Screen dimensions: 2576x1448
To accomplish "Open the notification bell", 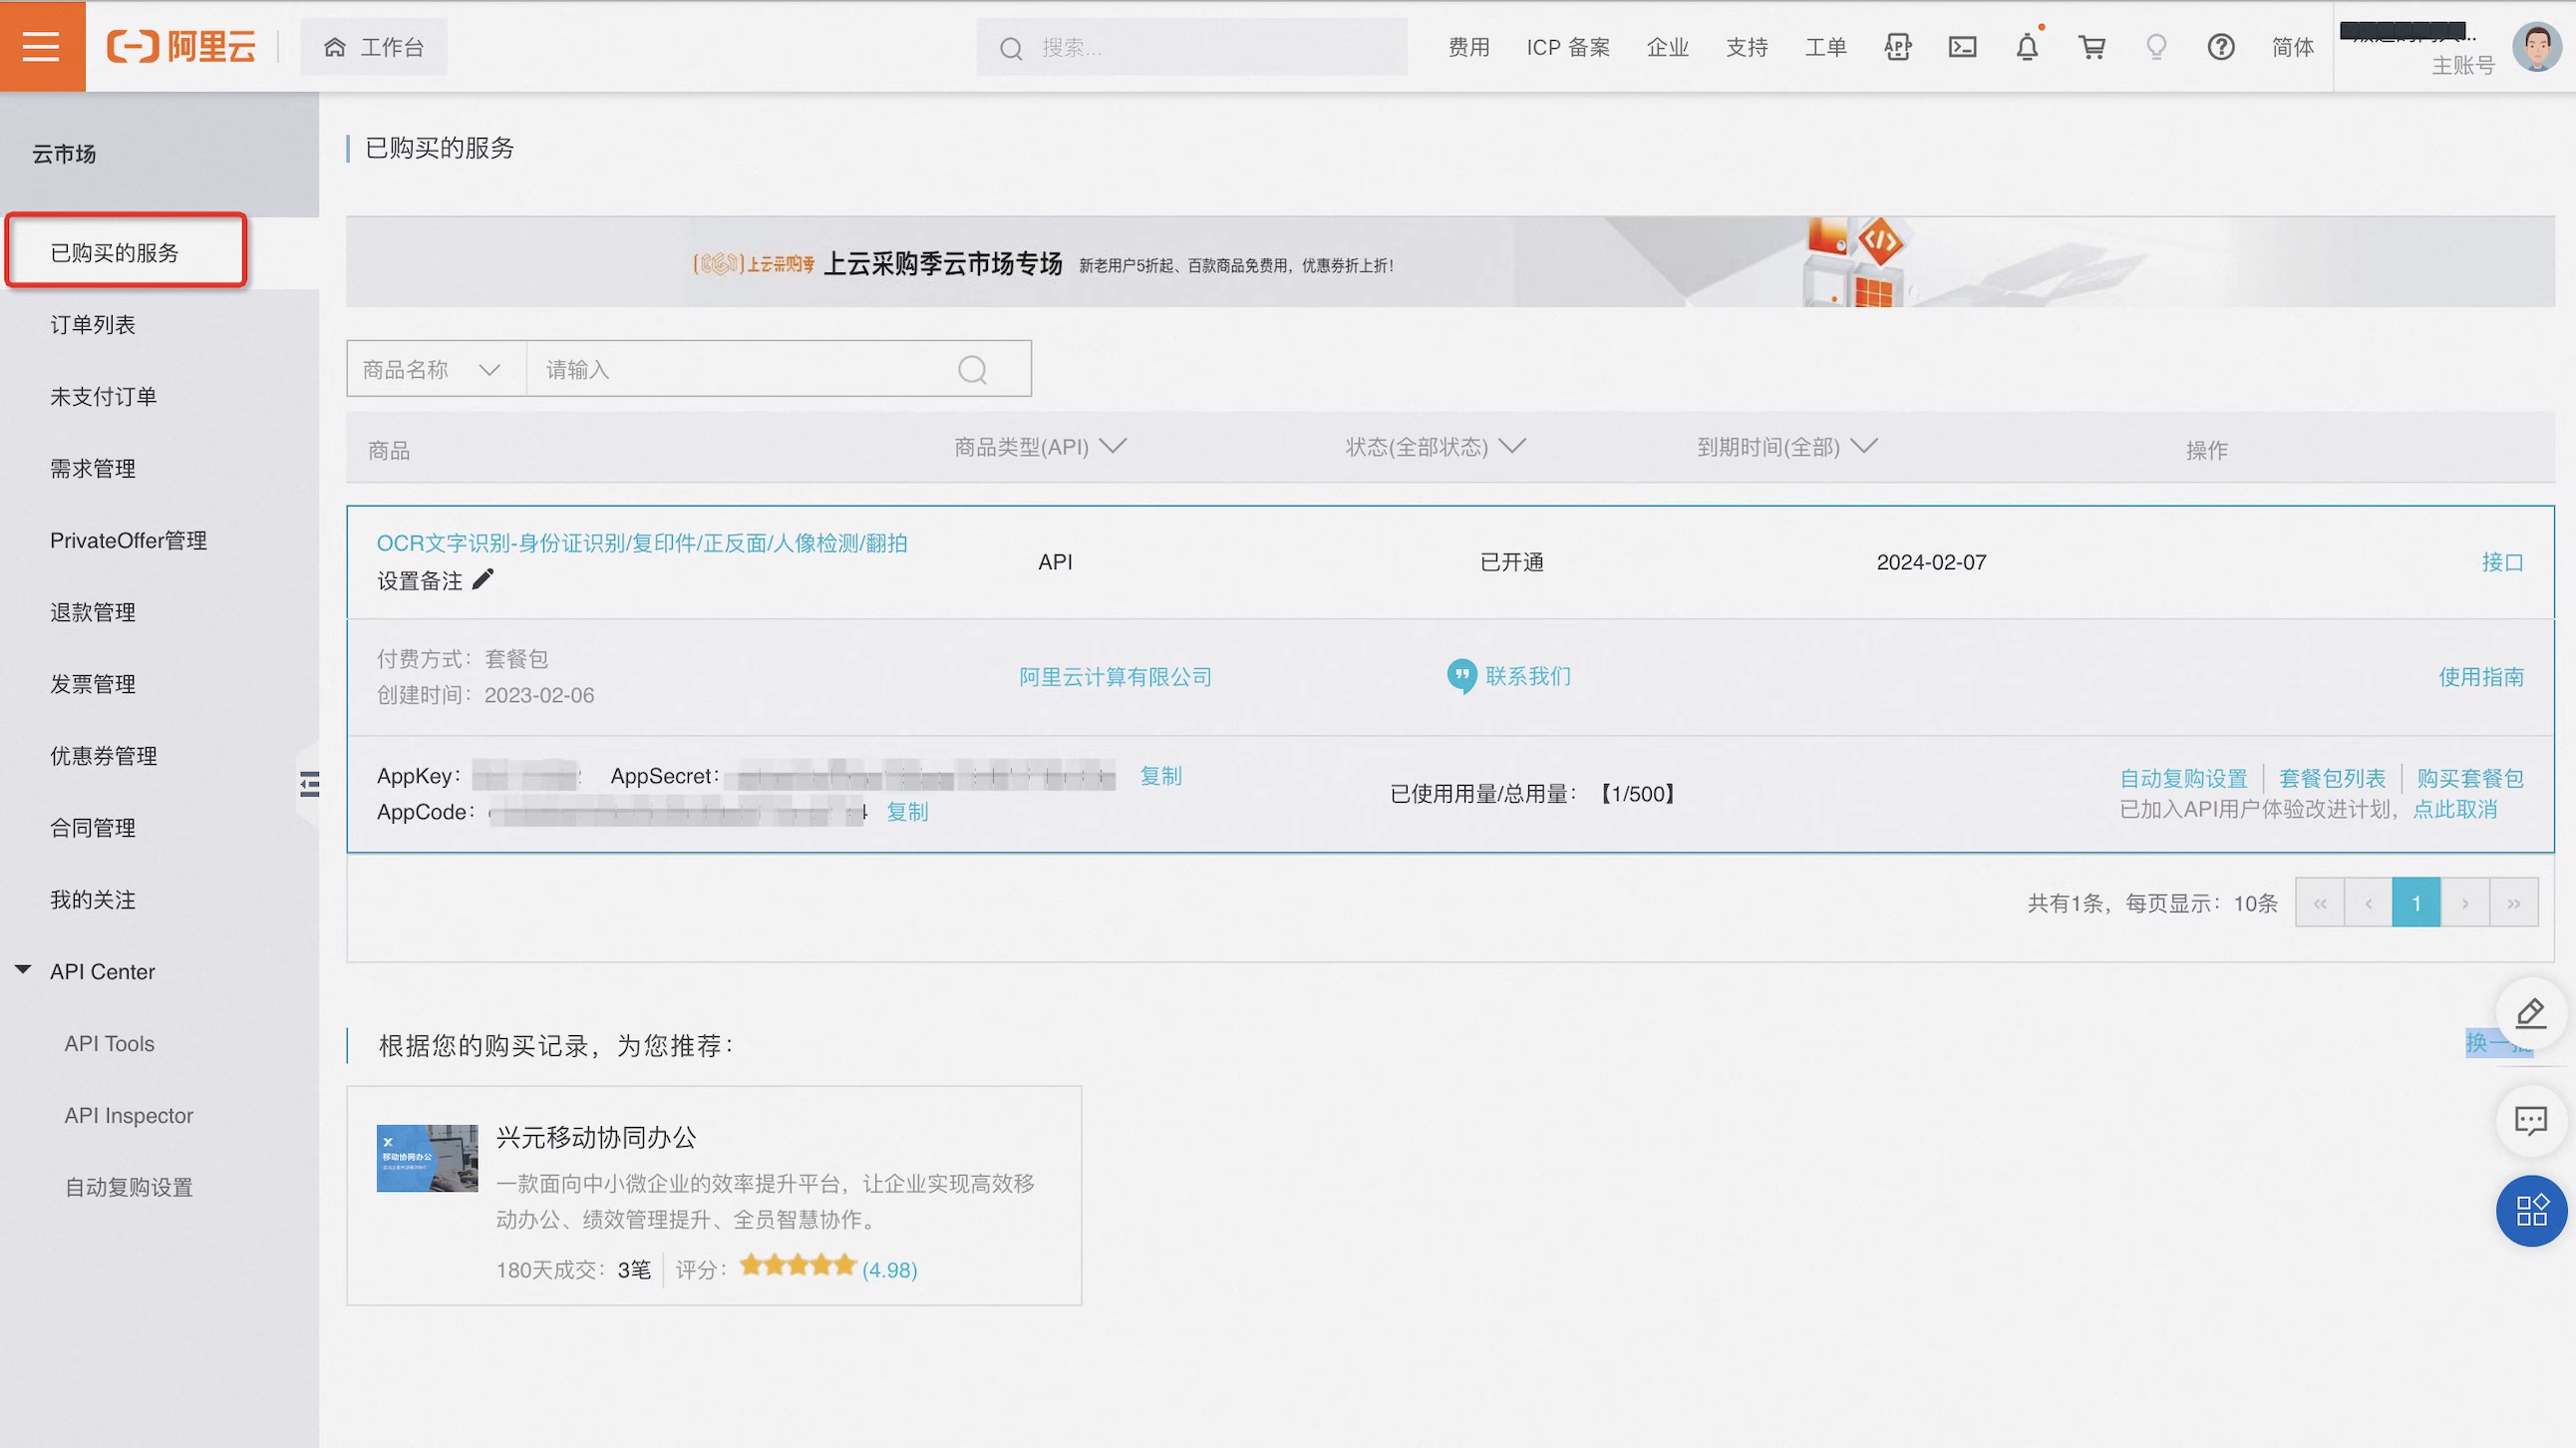I will (2027, 46).
